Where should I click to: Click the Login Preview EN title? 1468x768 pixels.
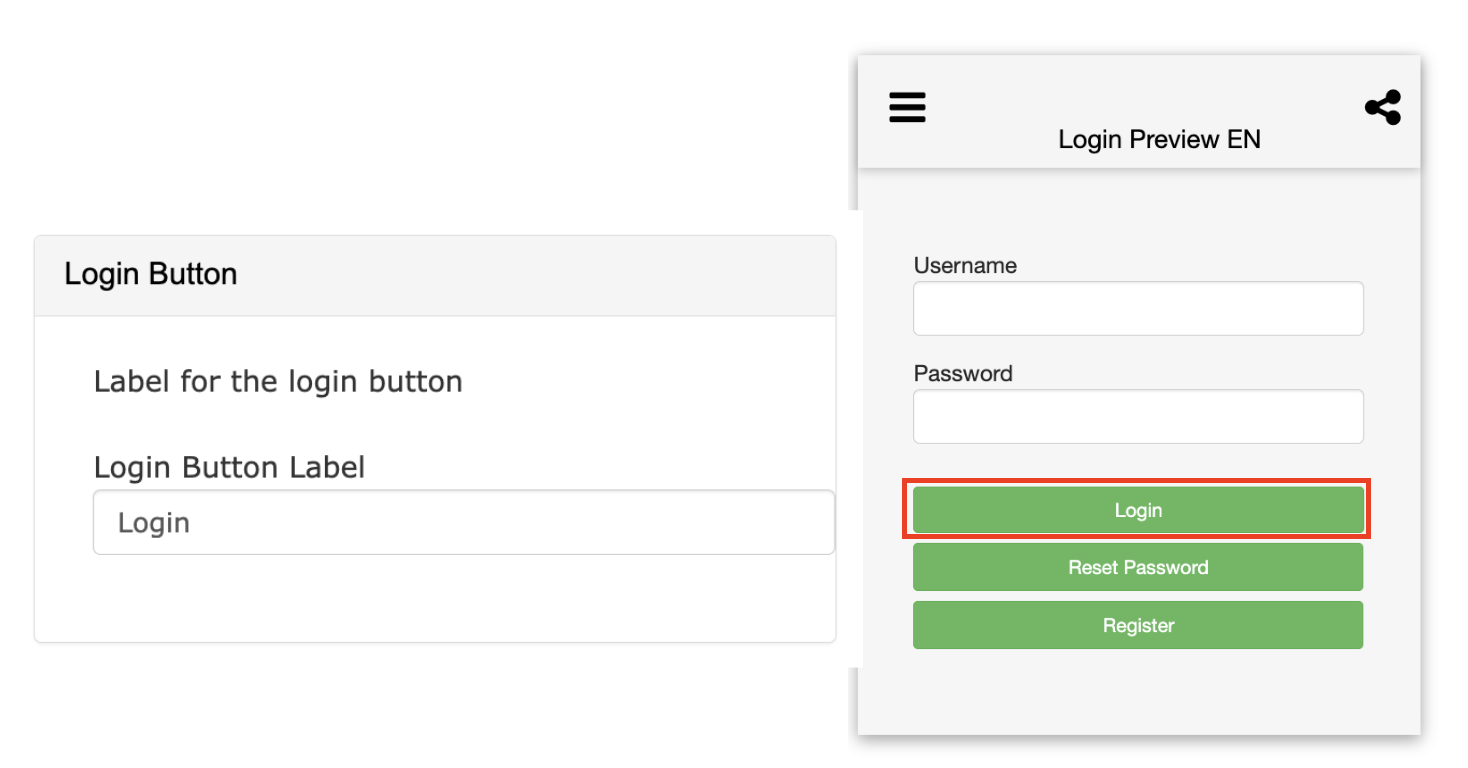[x=1159, y=139]
